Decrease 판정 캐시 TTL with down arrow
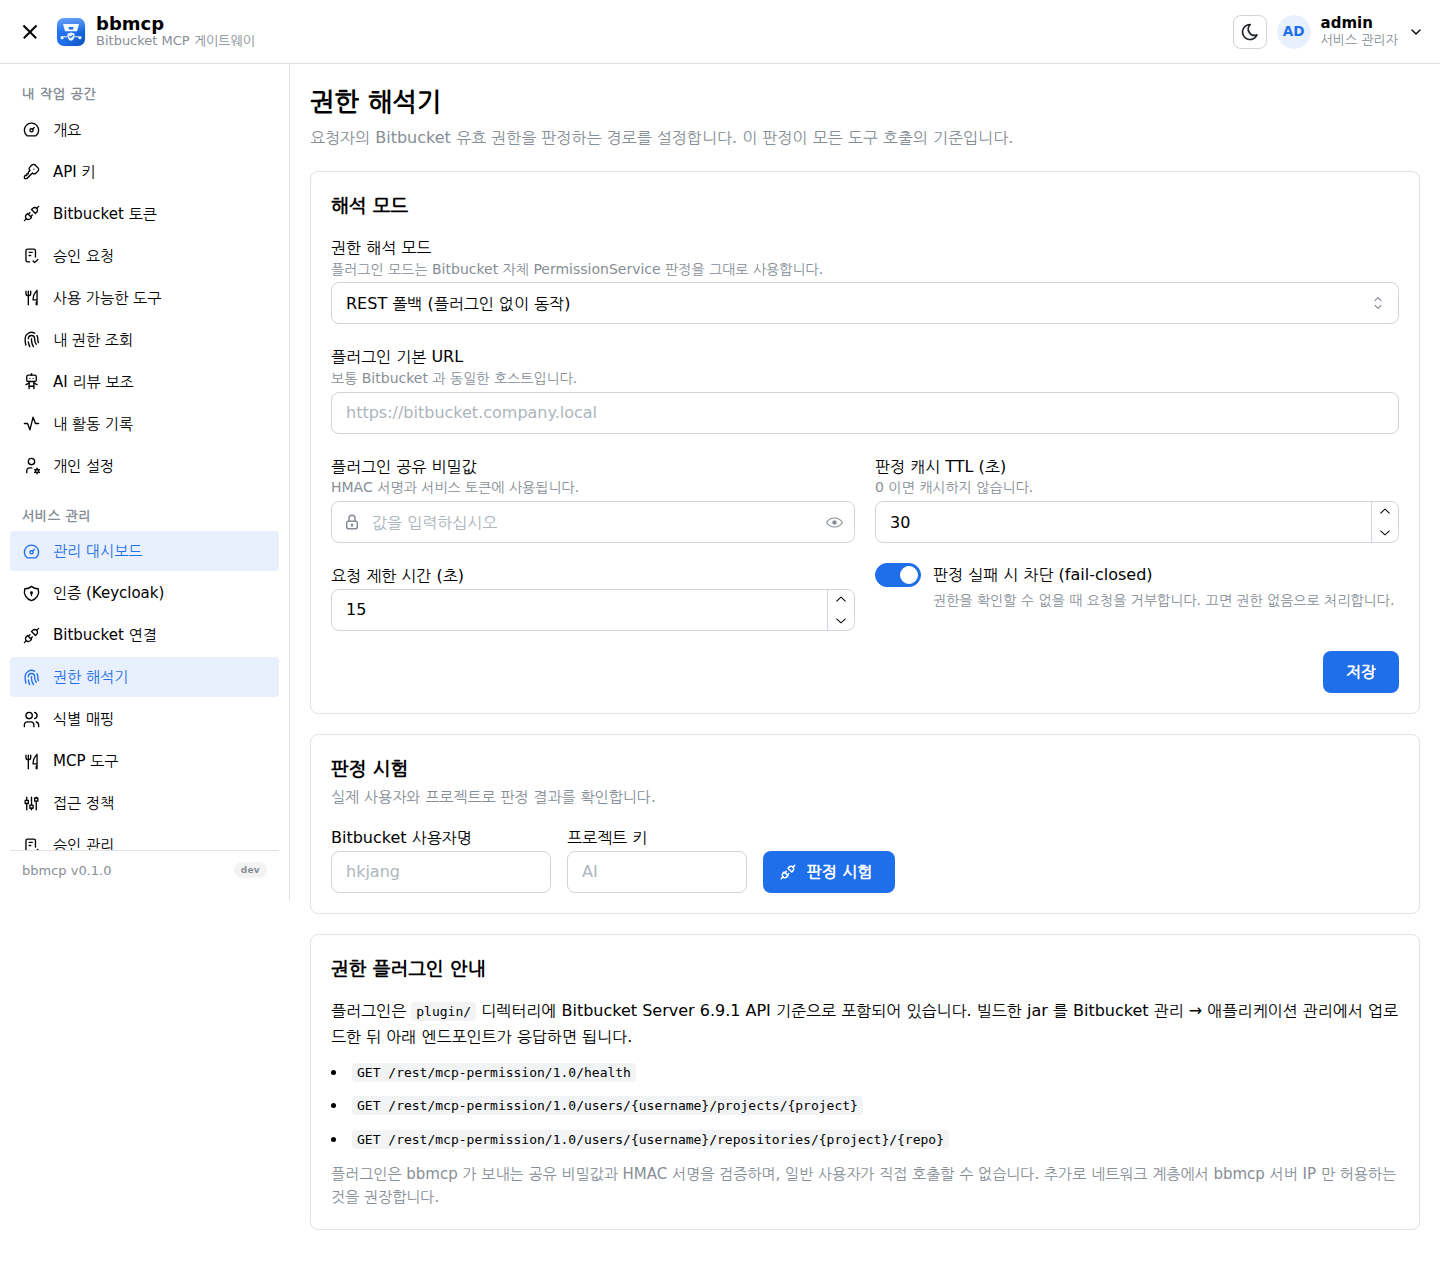The width and height of the screenshot is (1440, 1270). 1385,533
